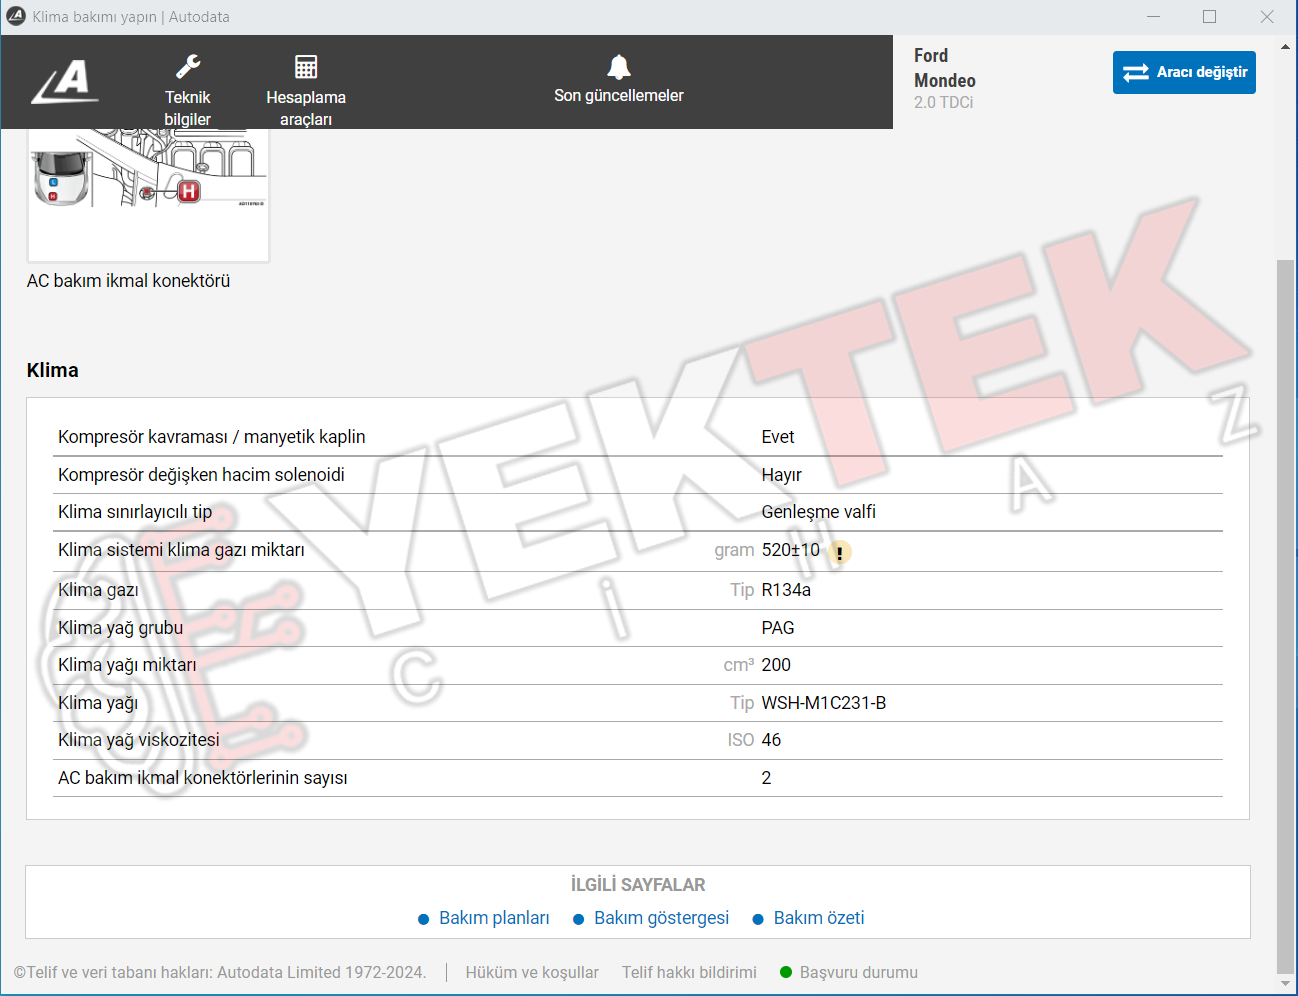The height and width of the screenshot is (996, 1298).
Task: Click the vertical scrollbar thumb
Action: point(1285,615)
